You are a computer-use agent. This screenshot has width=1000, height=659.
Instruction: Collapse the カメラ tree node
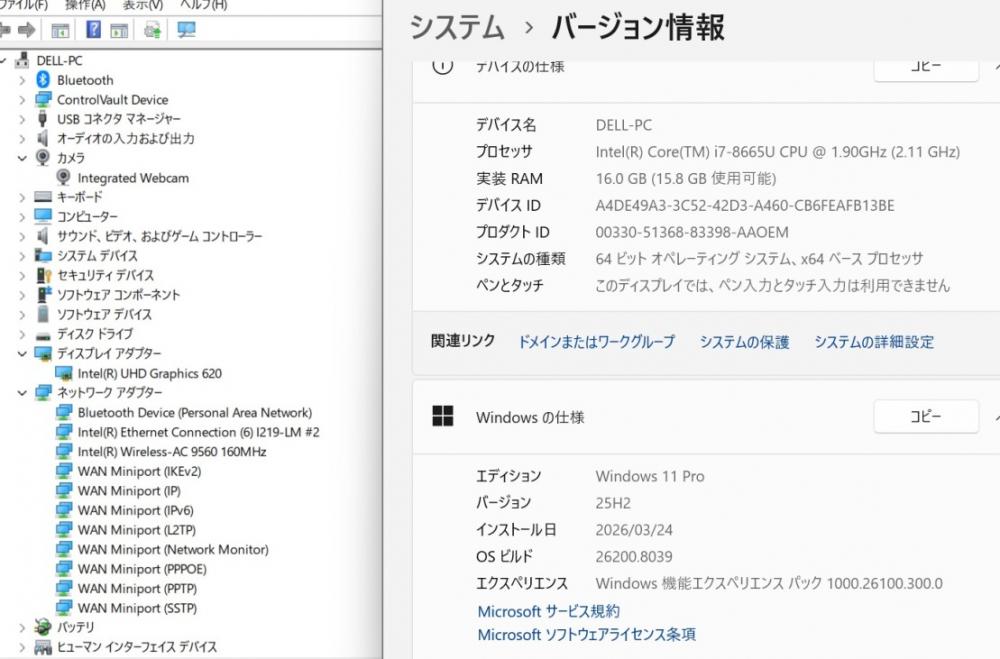22,158
